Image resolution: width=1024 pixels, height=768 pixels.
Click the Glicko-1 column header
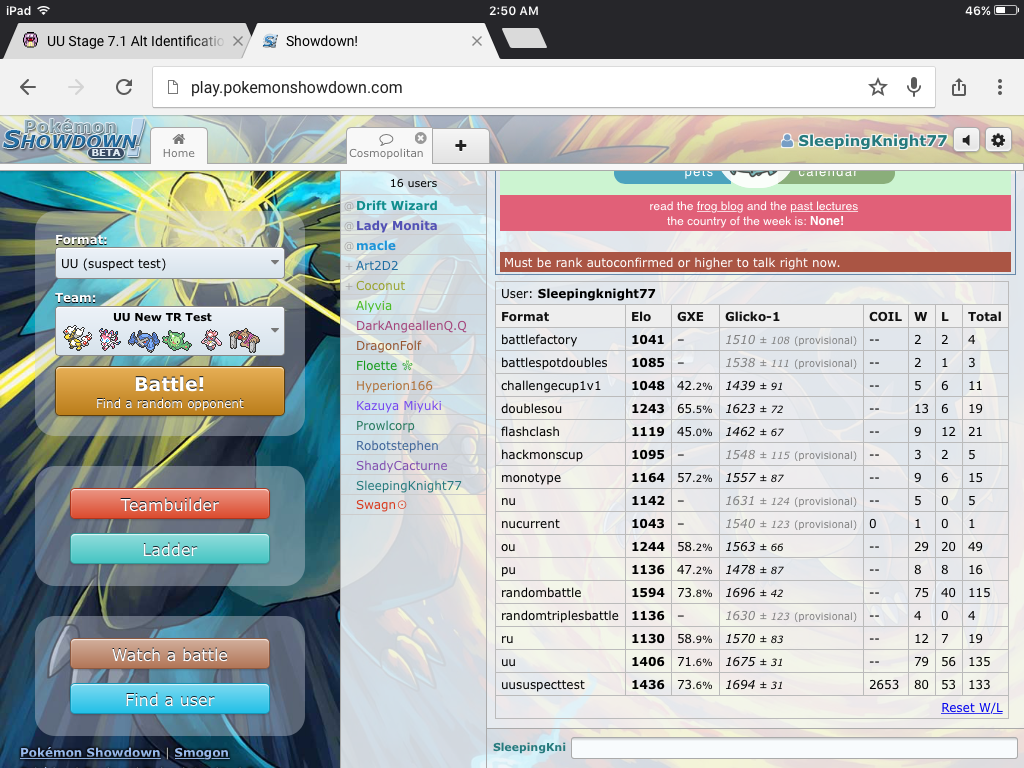752,317
